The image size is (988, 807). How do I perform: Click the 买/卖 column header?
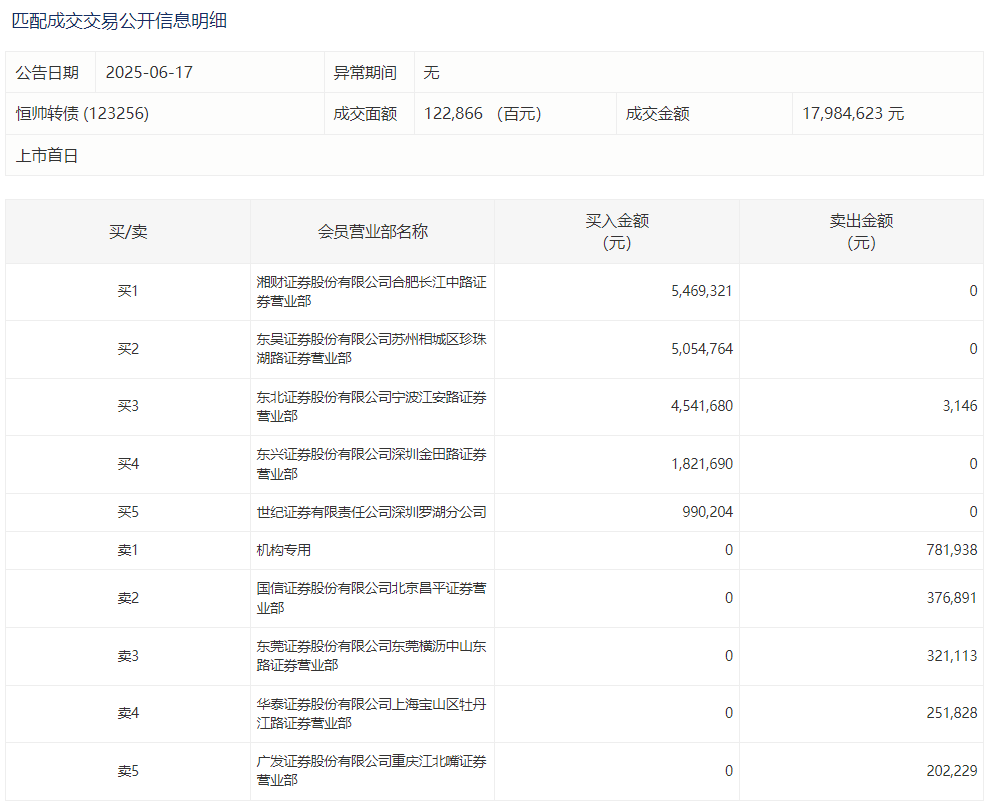(x=128, y=232)
